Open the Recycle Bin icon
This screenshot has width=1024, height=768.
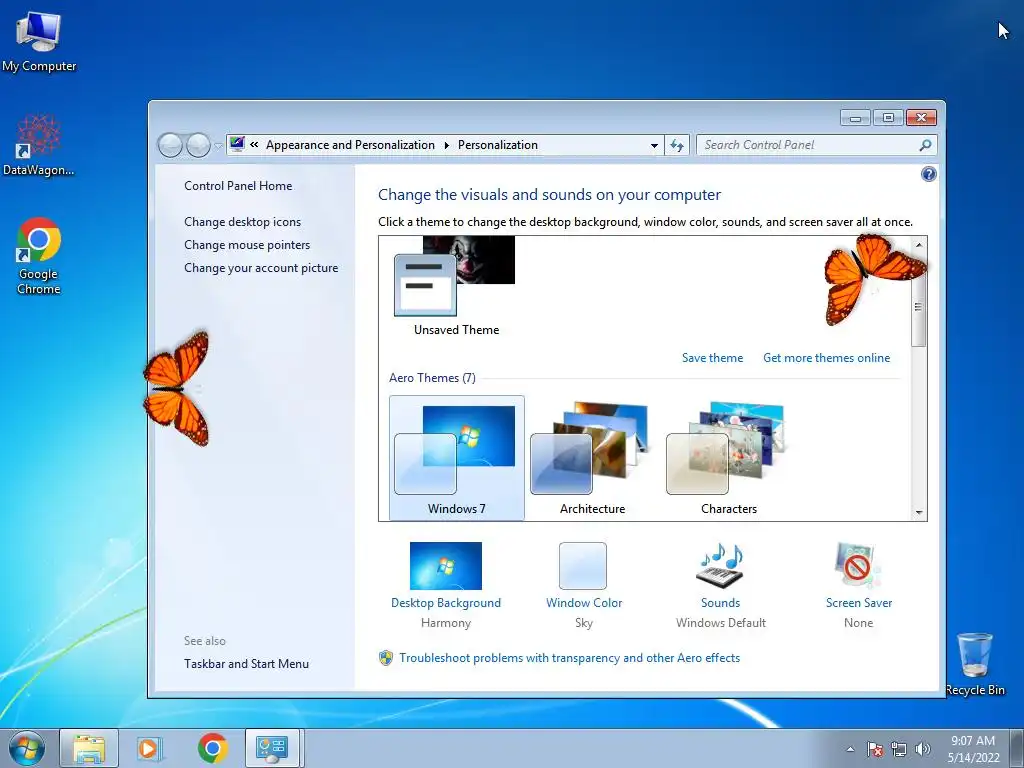[974, 664]
